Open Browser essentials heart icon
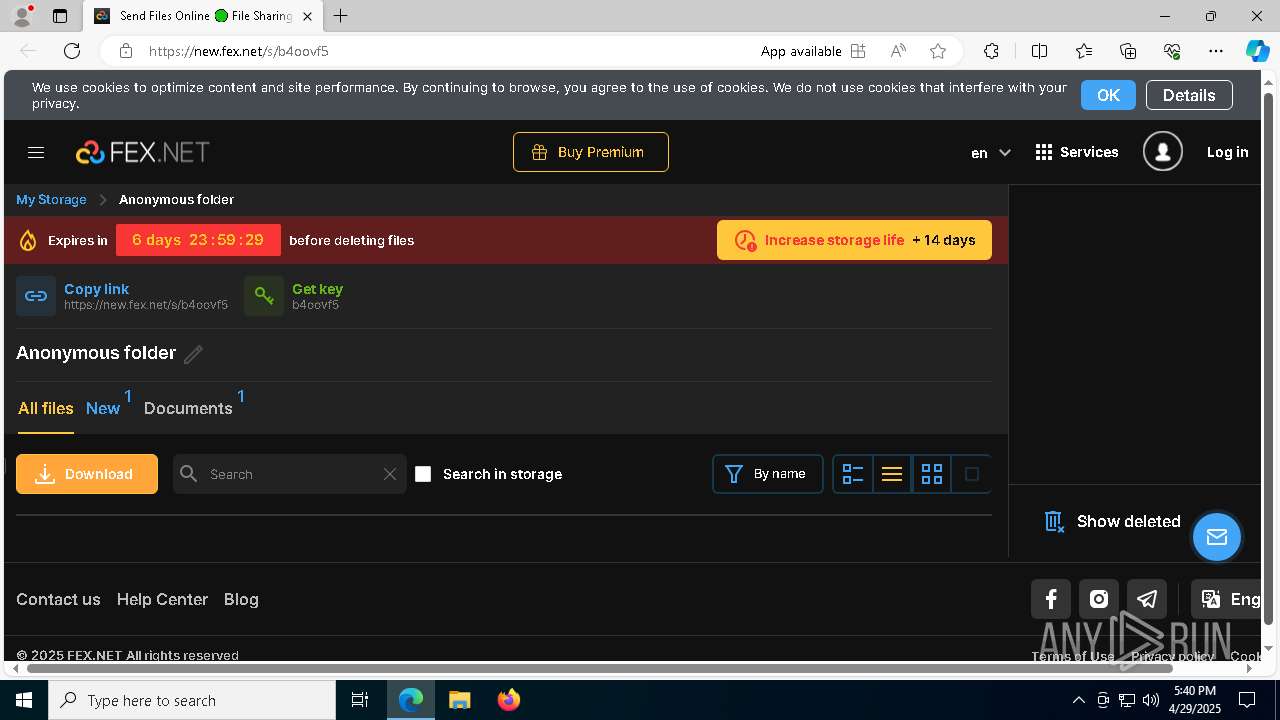The height and width of the screenshot is (720, 1280). pyautogui.click(x=1172, y=51)
